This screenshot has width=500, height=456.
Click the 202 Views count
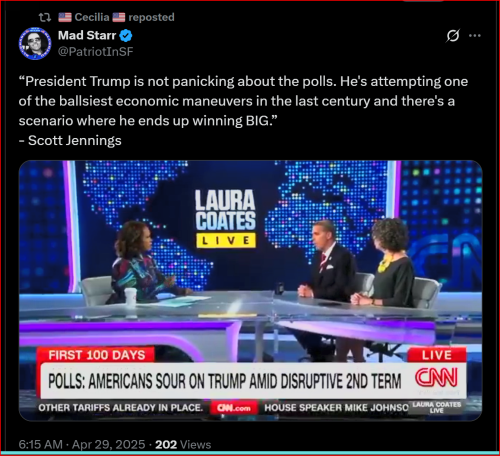[x=183, y=444]
